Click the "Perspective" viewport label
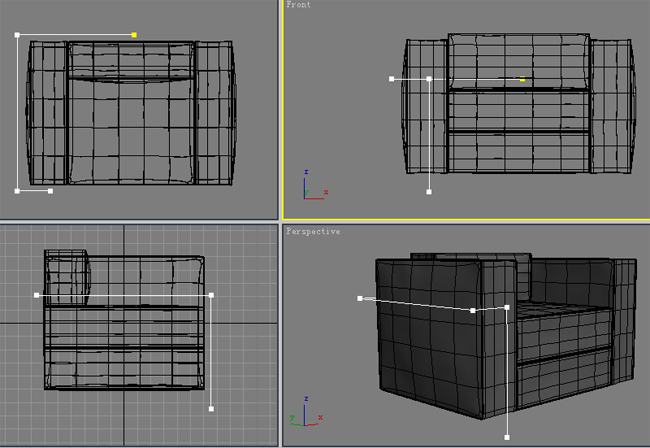The image size is (650, 448). point(313,231)
